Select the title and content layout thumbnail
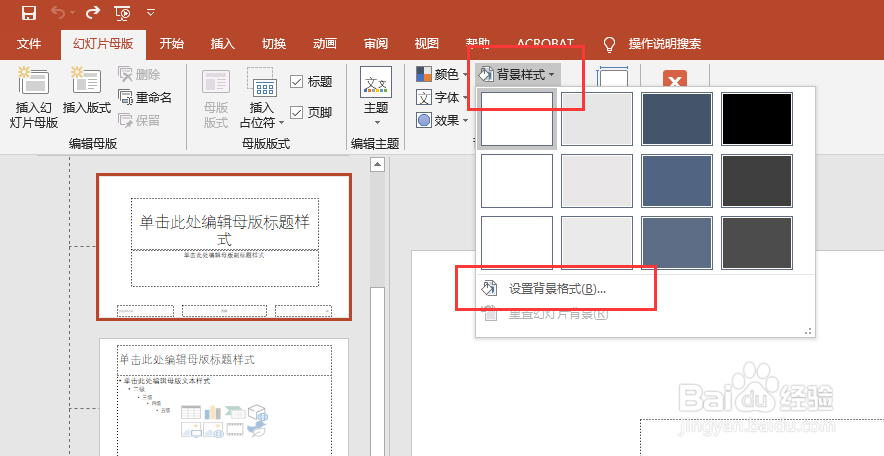Image resolution: width=884 pixels, height=456 pixels. (x=224, y=397)
